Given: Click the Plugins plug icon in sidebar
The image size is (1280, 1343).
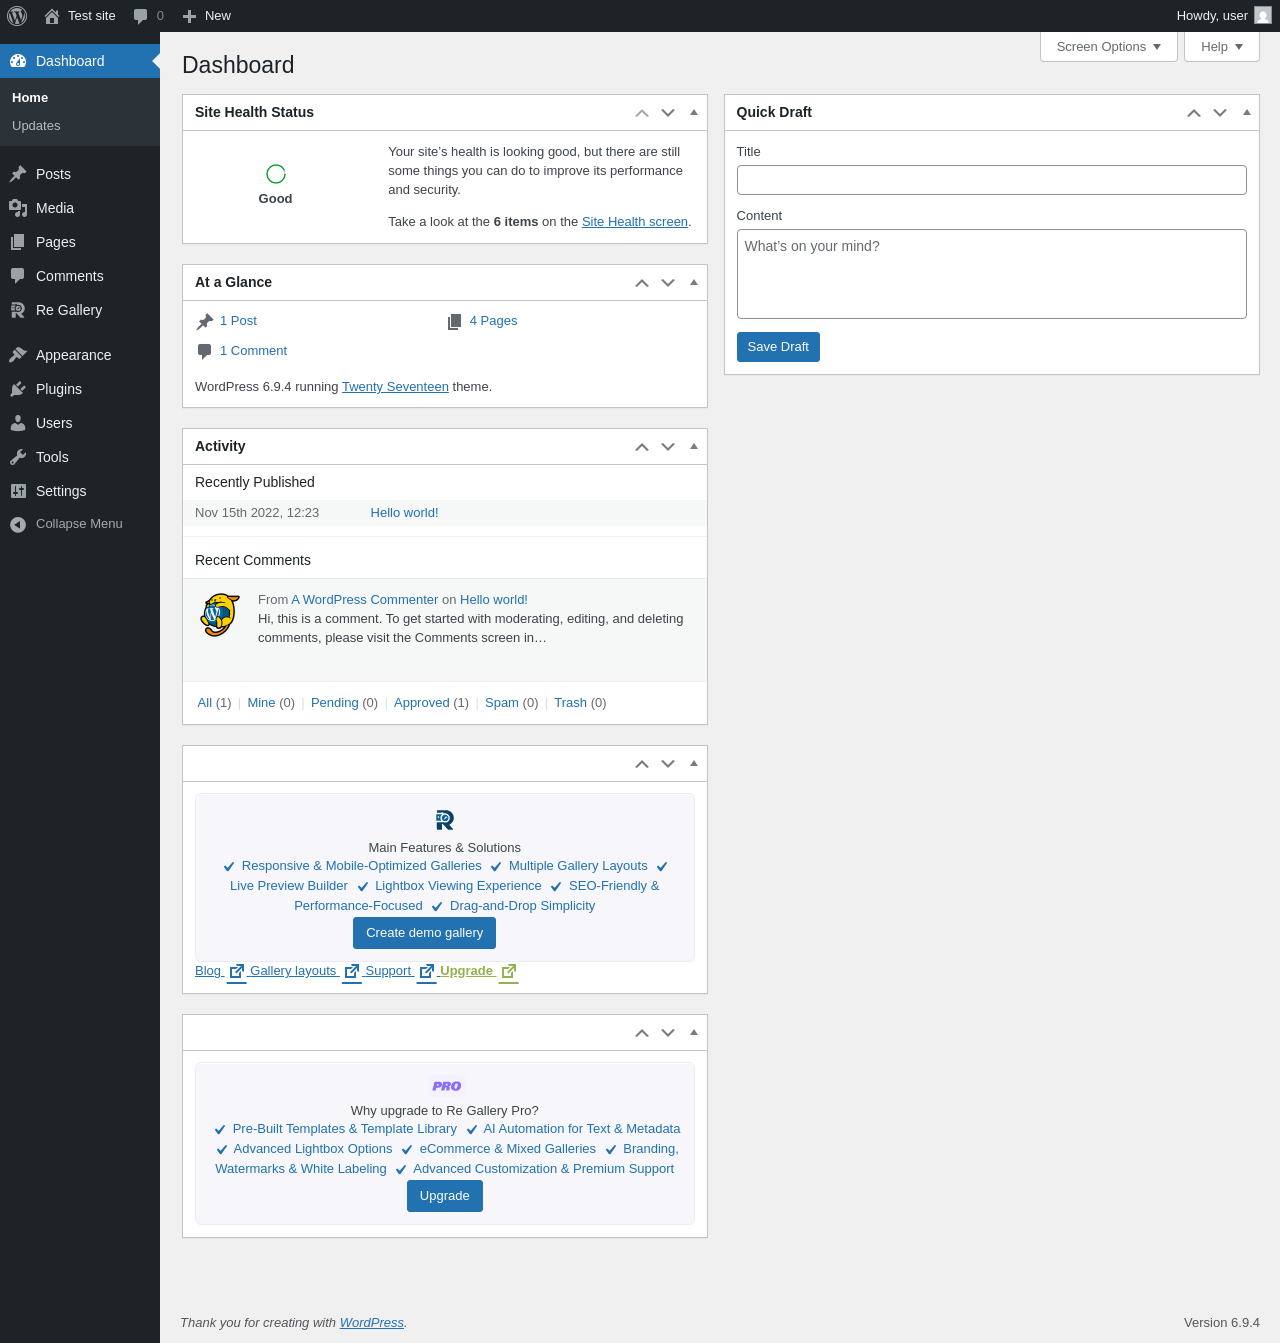Looking at the screenshot, I should coord(18,389).
